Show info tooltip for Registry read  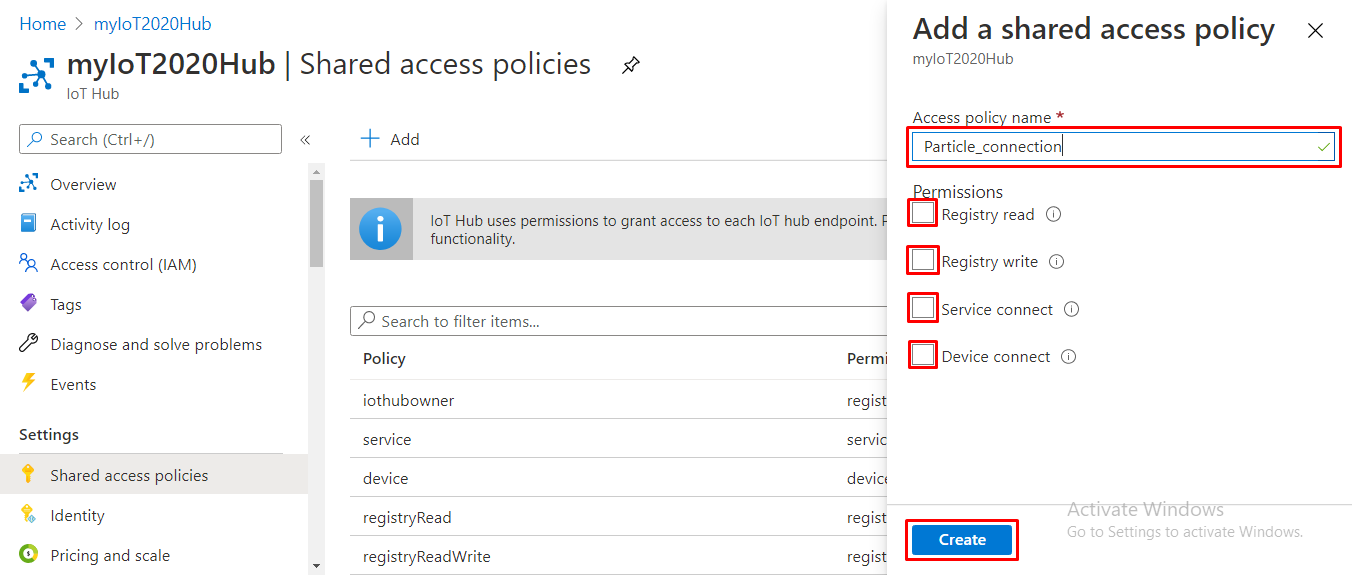coord(1053,214)
